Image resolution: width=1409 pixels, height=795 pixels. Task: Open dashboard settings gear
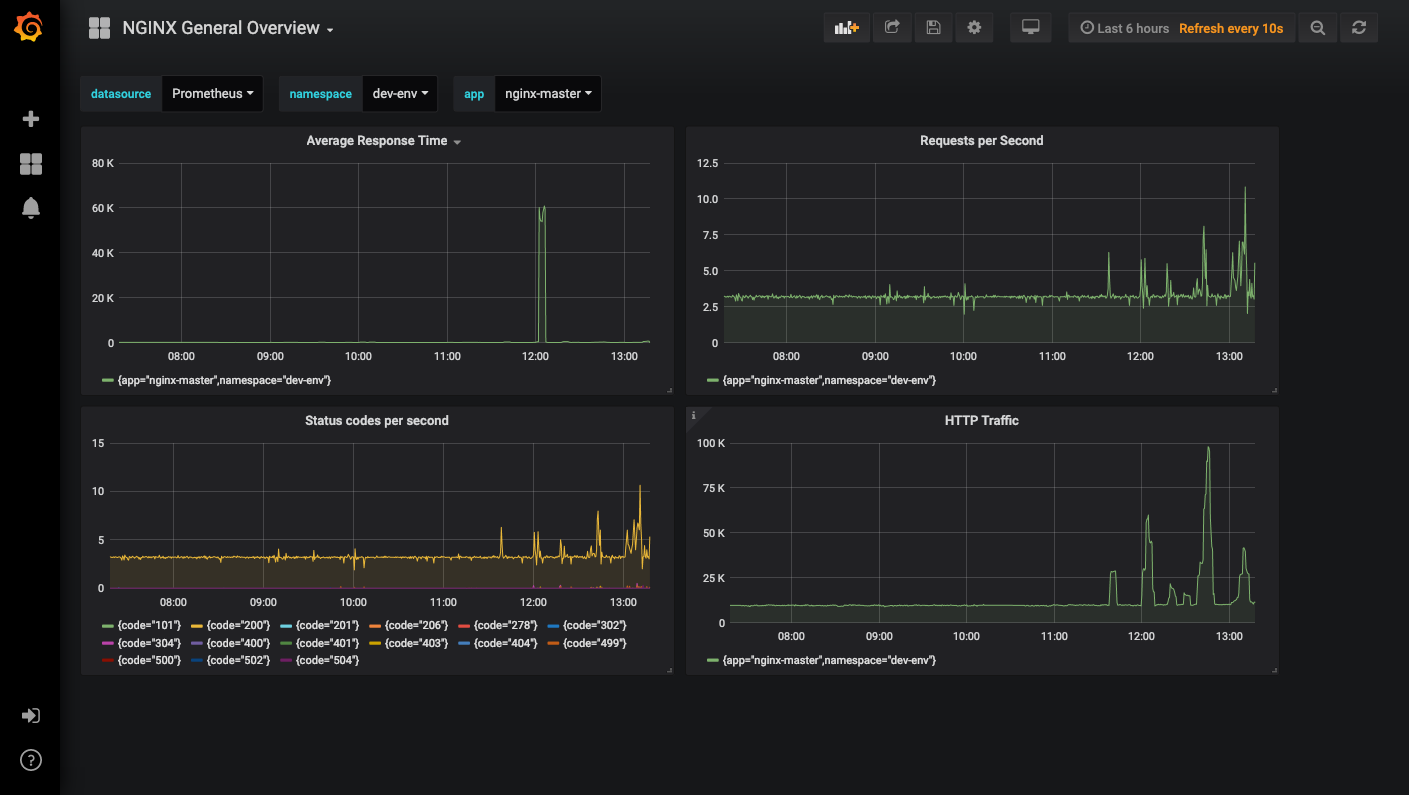[974, 28]
